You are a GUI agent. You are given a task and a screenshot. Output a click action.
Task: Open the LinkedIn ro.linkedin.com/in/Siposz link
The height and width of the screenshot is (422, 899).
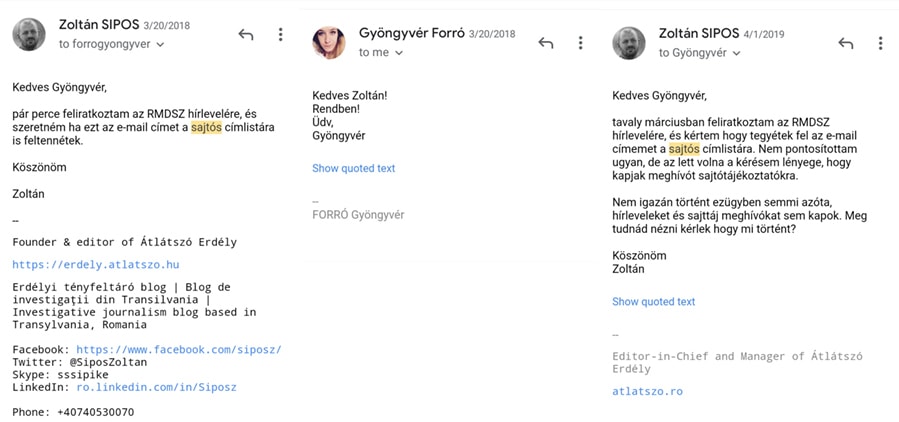pos(156,388)
